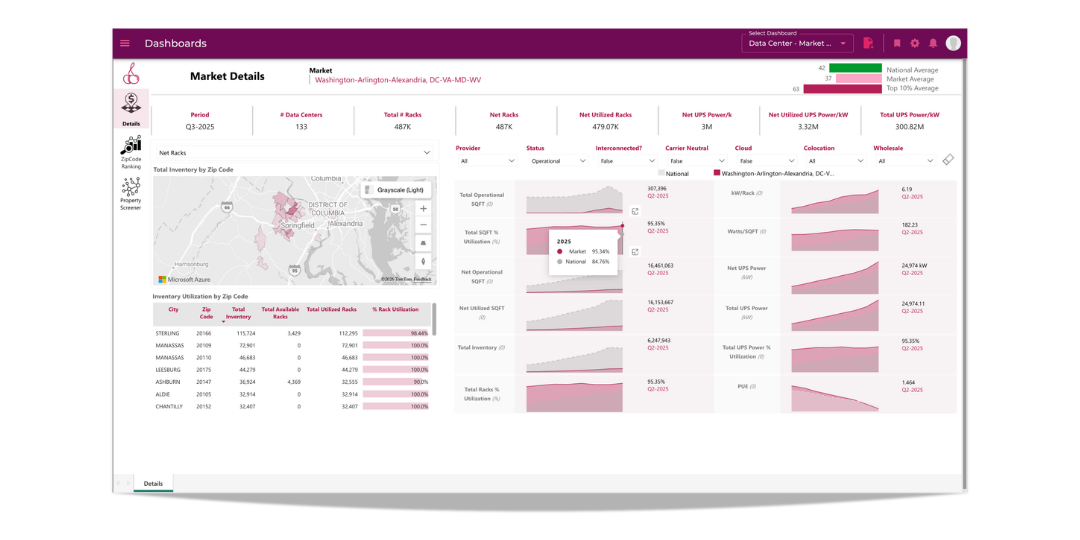Check notifications bell icon
The image size is (1080, 540).
[933, 43]
